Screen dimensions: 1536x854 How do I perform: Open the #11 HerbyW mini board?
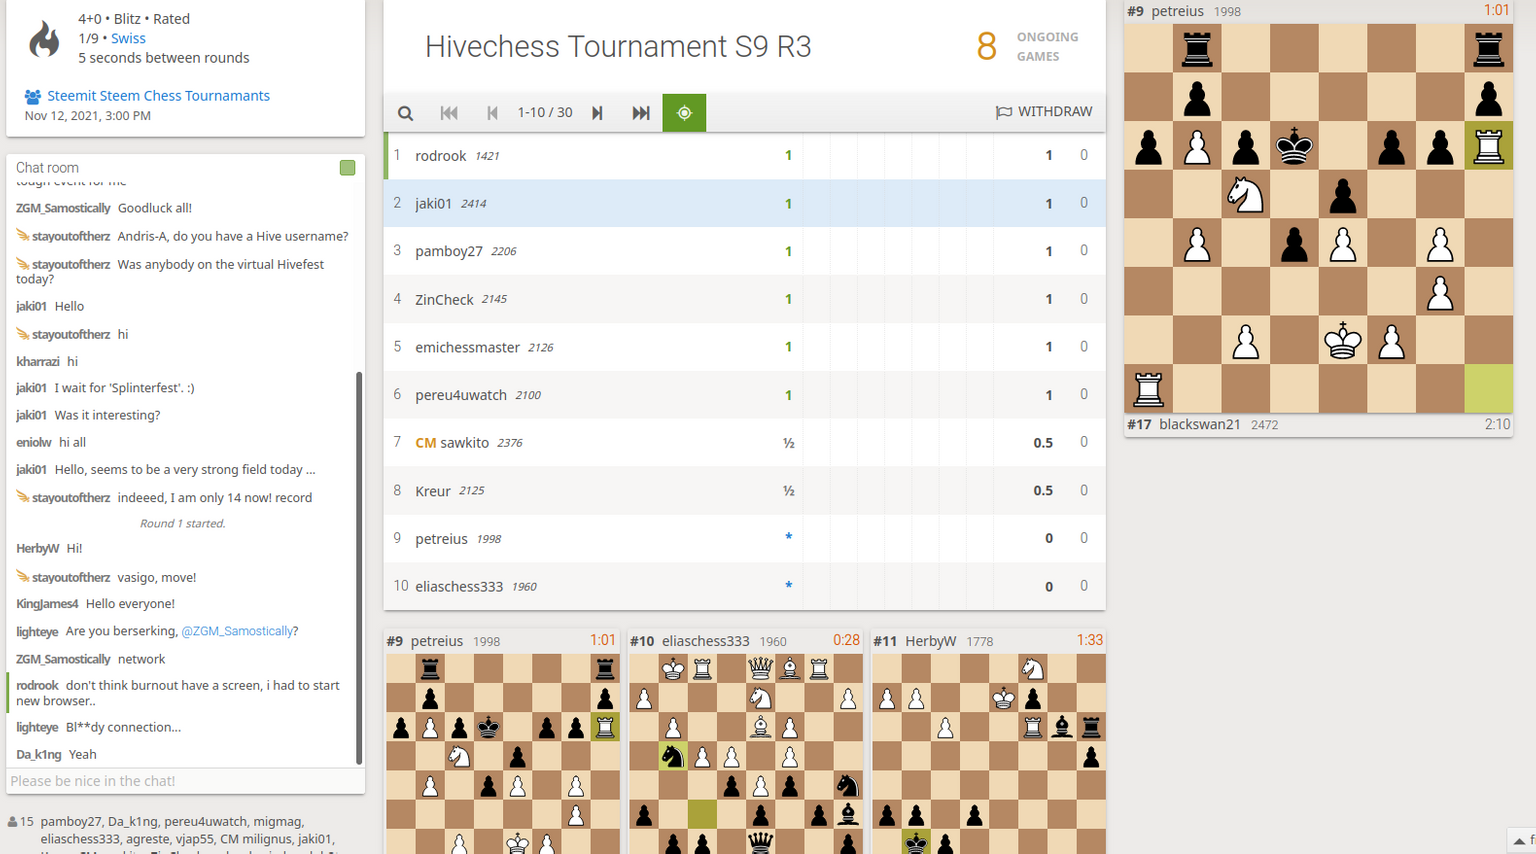pos(989,742)
